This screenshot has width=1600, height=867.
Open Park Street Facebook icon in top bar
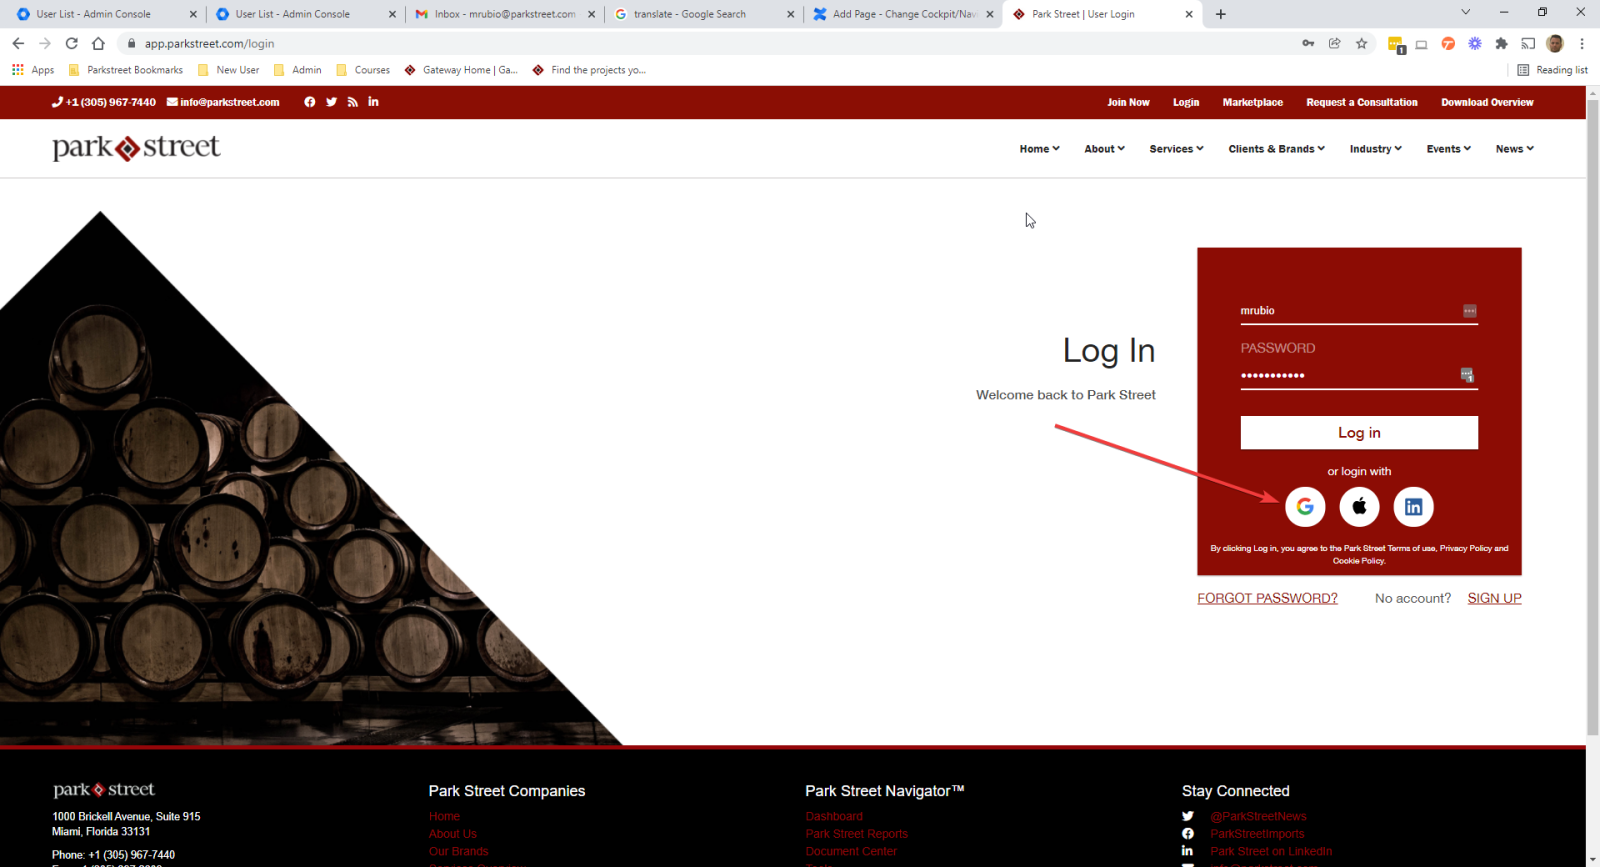pyautogui.click(x=310, y=102)
